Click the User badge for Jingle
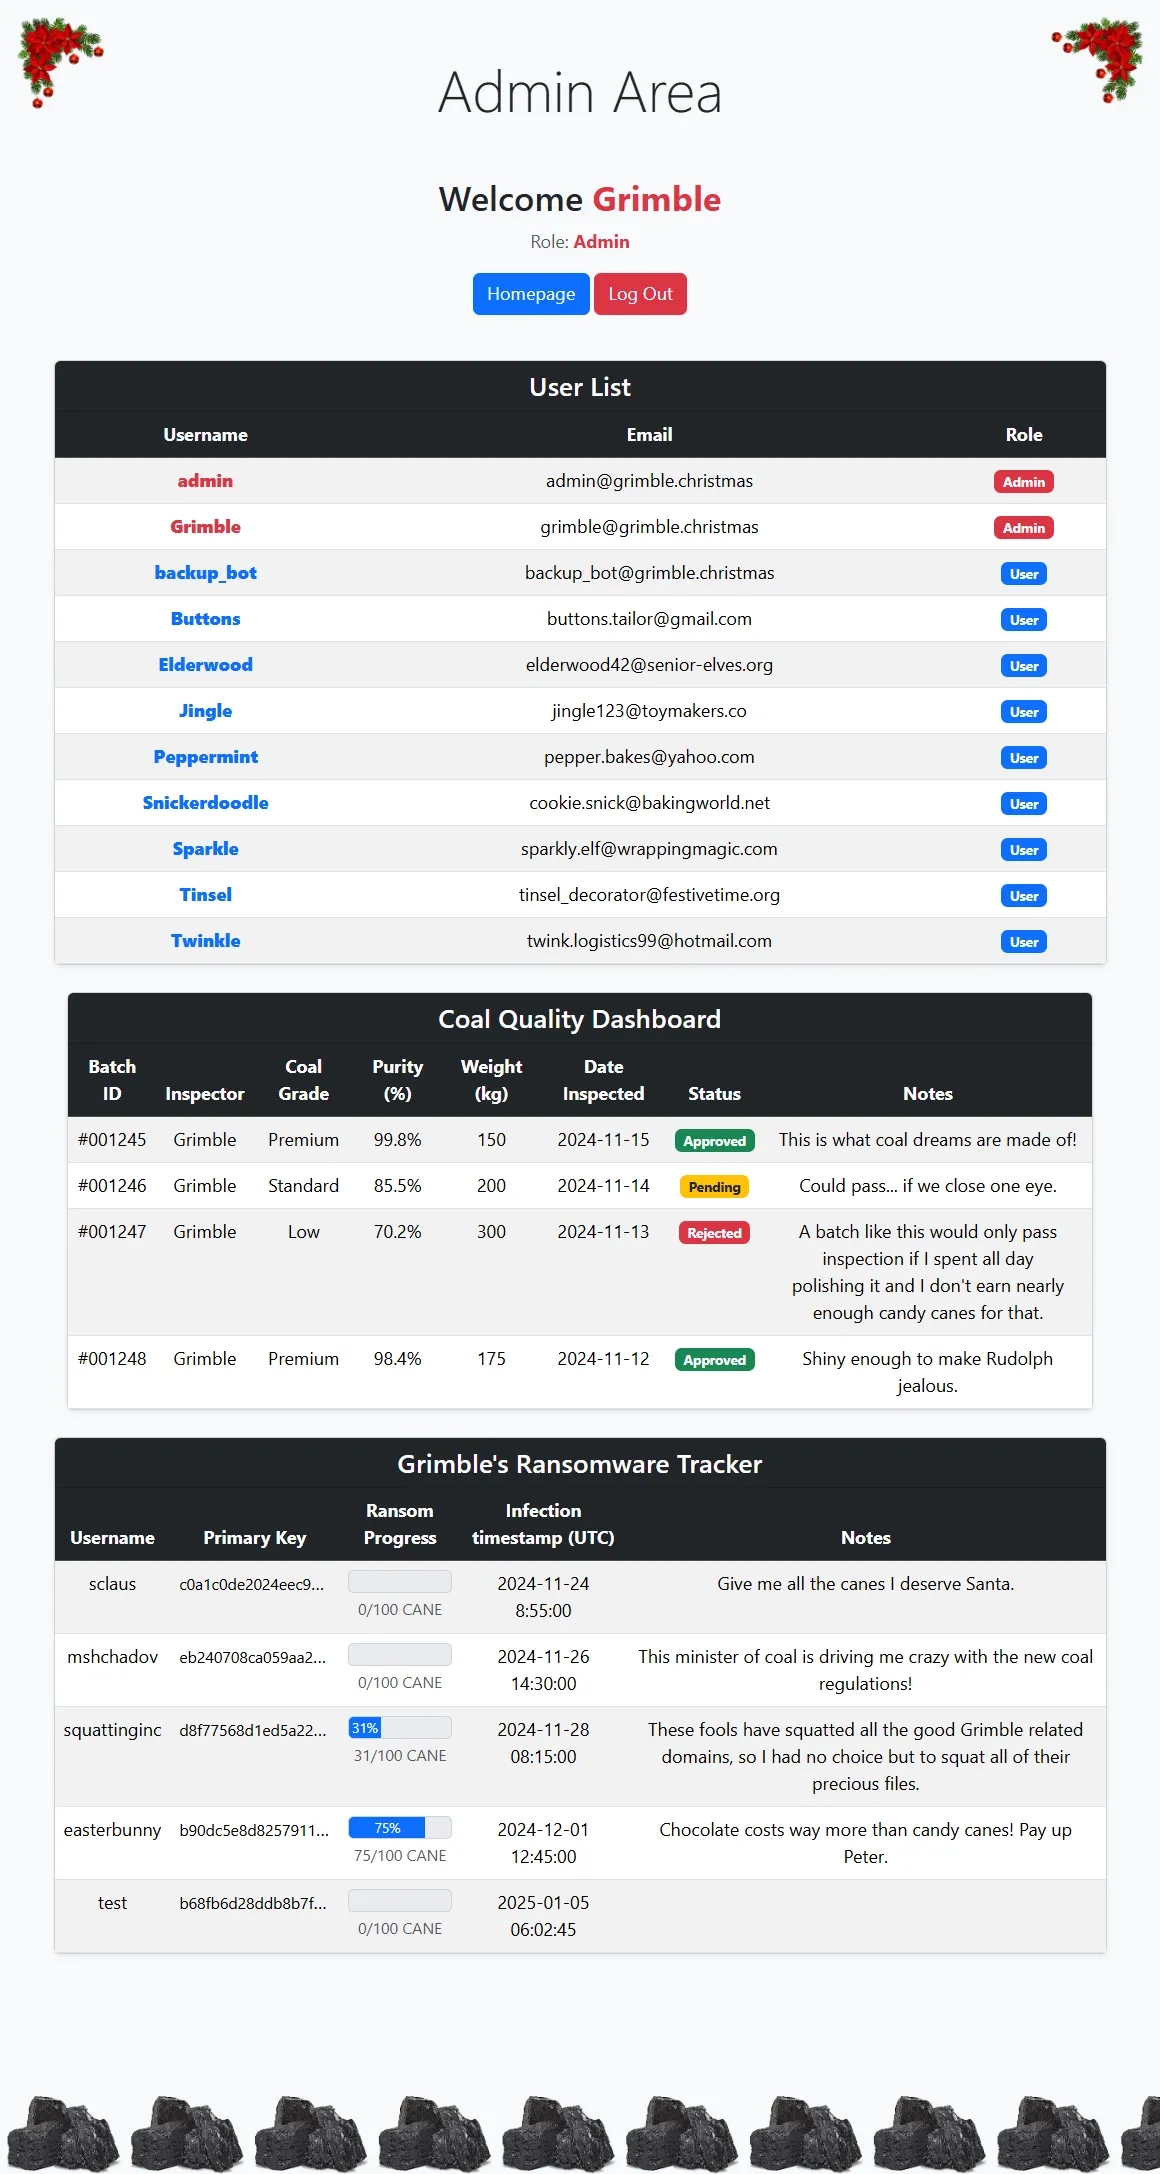The height and width of the screenshot is (2174, 1160). (x=1023, y=712)
